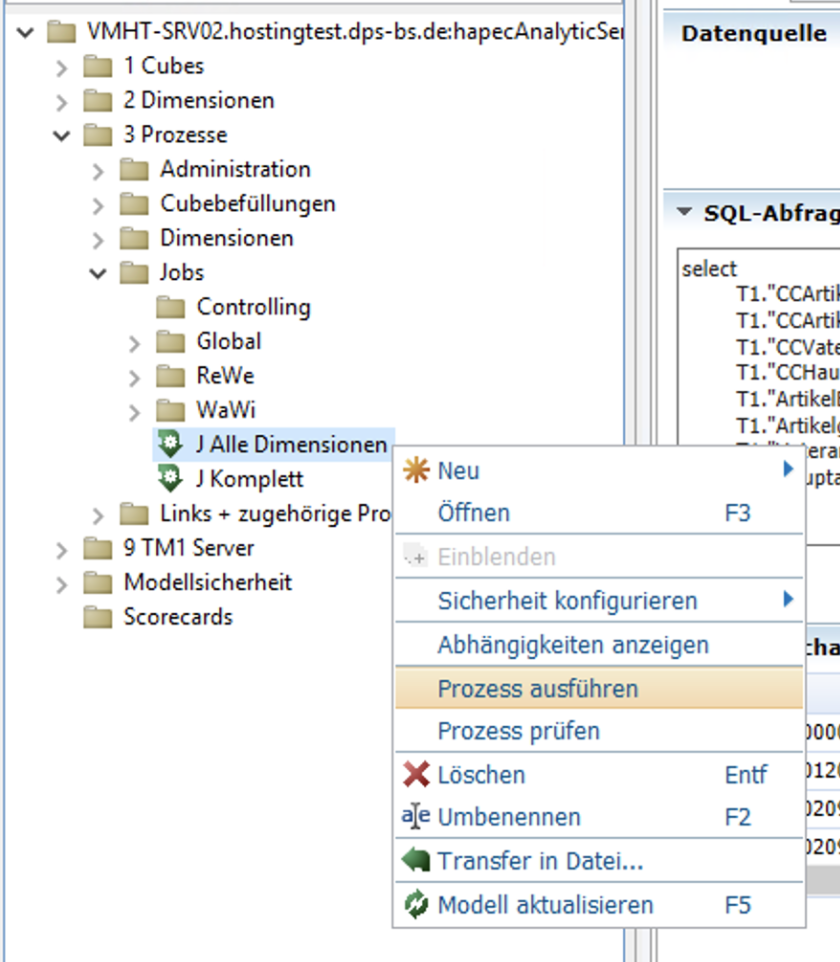The width and height of the screenshot is (840, 962).
Task: Select Abhängigkeiten anzeigen menu item
Action: (573, 645)
